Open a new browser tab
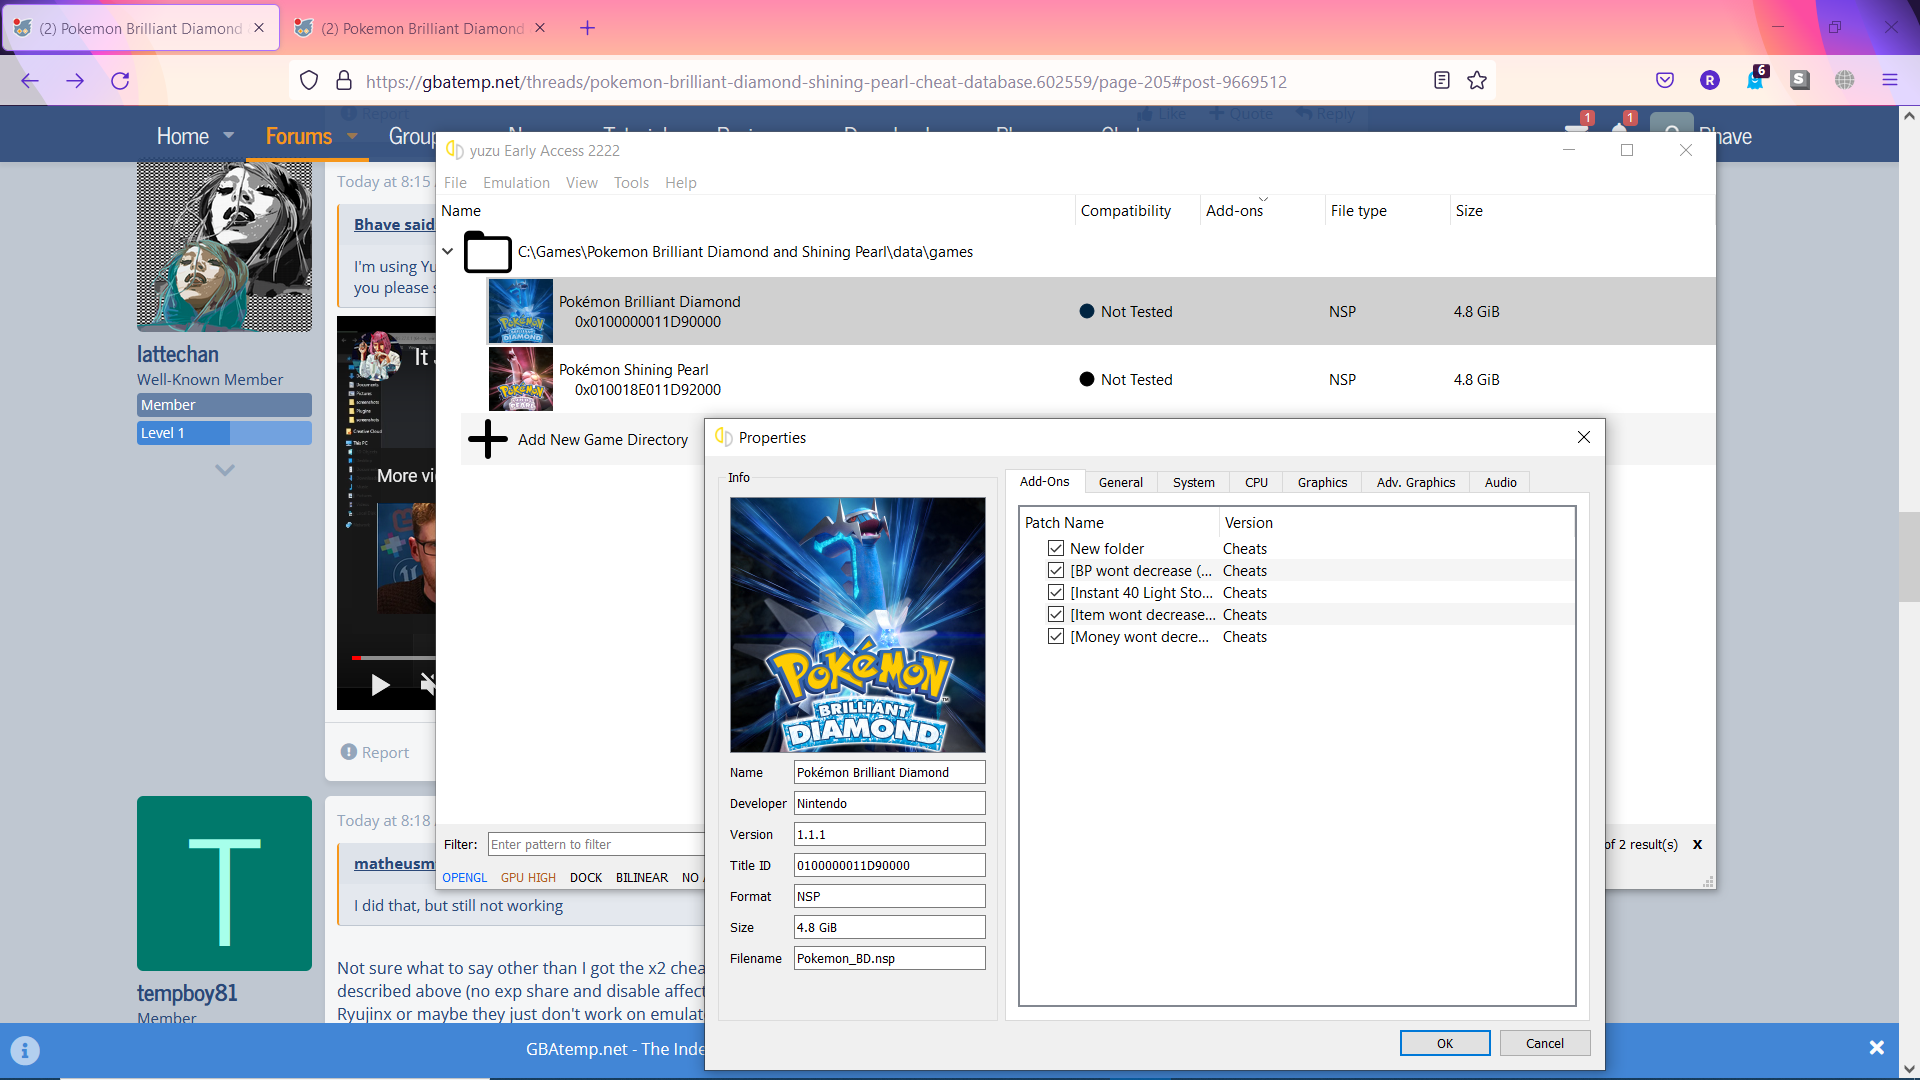 pos(588,28)
